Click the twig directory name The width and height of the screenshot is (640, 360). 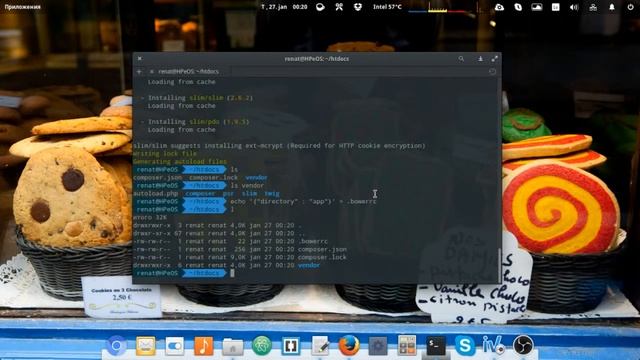272,193
